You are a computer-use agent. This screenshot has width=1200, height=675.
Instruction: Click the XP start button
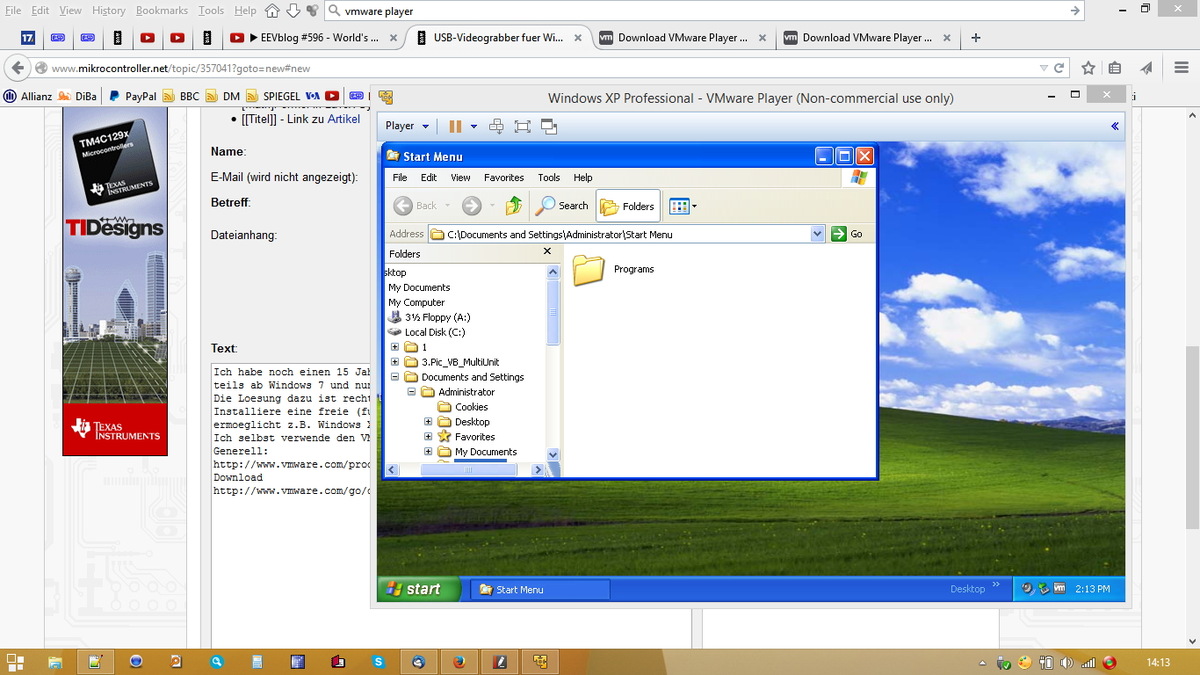pos(419,589)
